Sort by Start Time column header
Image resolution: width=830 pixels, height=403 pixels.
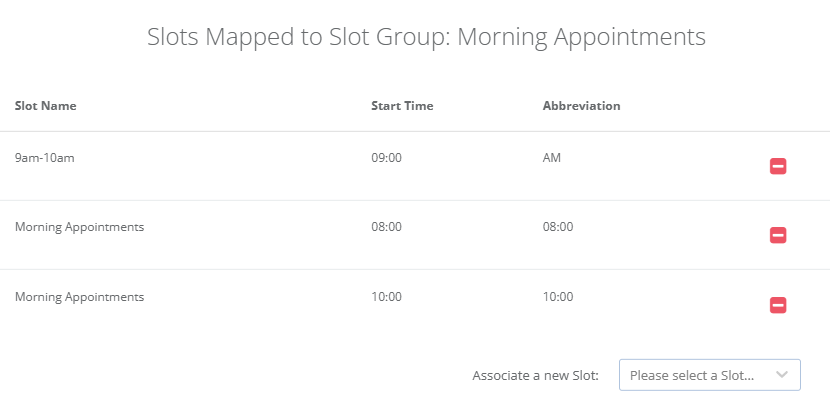(402, 105)
